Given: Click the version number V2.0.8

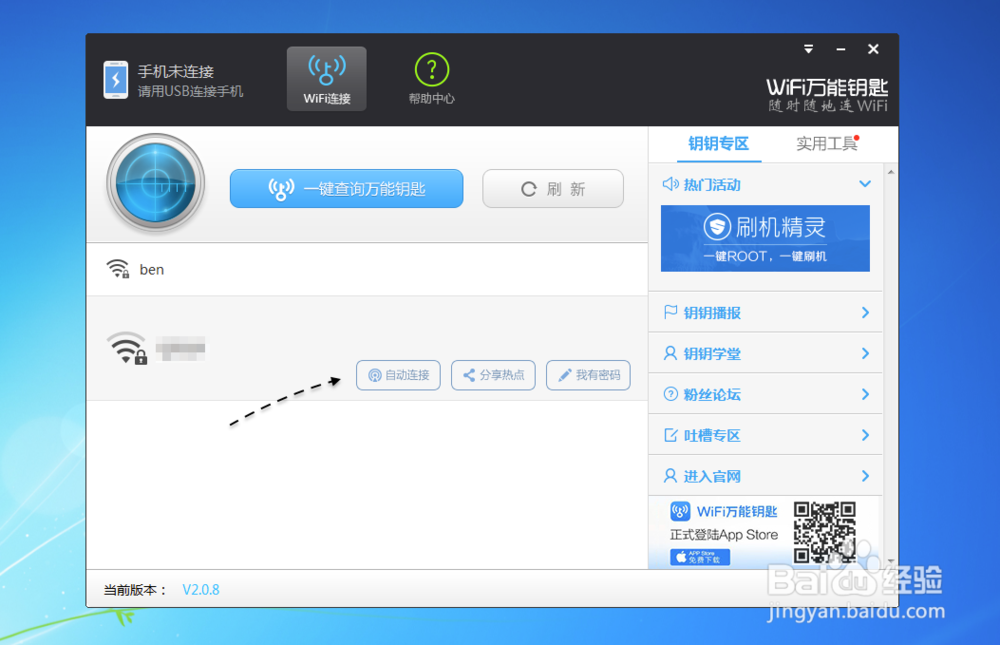Looking at the screenshot, I should (201, 589).
